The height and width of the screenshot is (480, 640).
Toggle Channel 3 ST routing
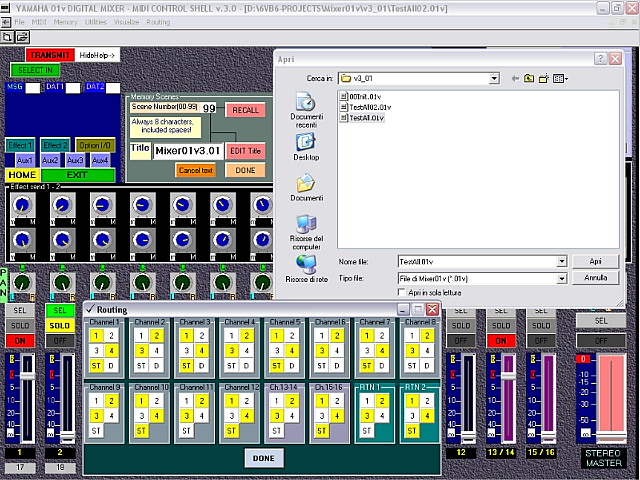[x=186, y=366]
